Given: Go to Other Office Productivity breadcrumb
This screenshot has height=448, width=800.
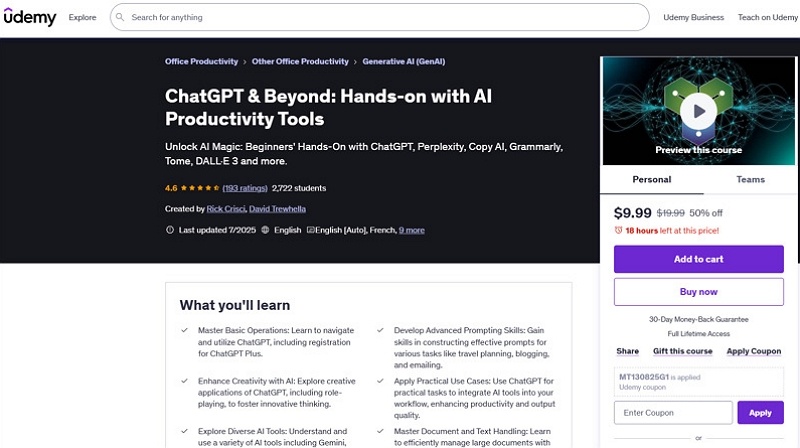Looking at the screenshot, I should pyautogui.click(x=300, y=61).
